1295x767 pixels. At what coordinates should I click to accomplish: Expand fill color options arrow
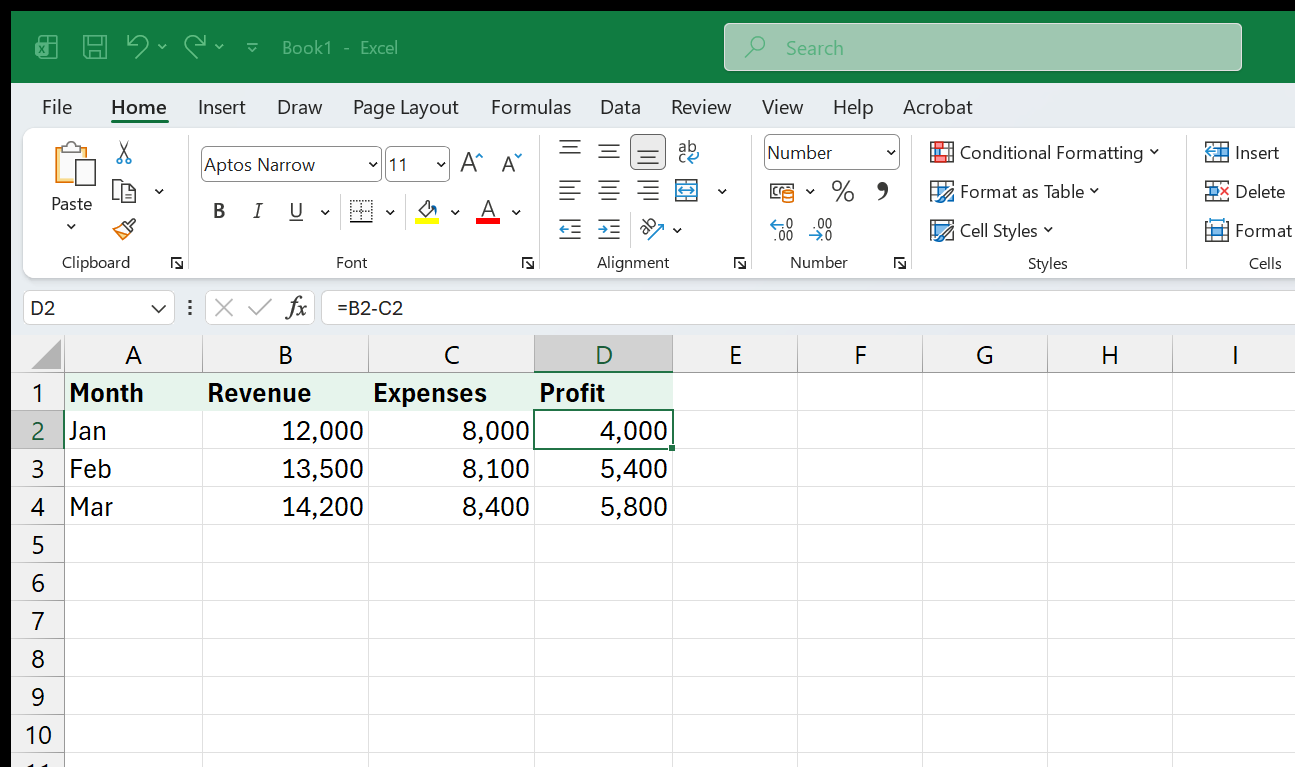pos(455,212)
